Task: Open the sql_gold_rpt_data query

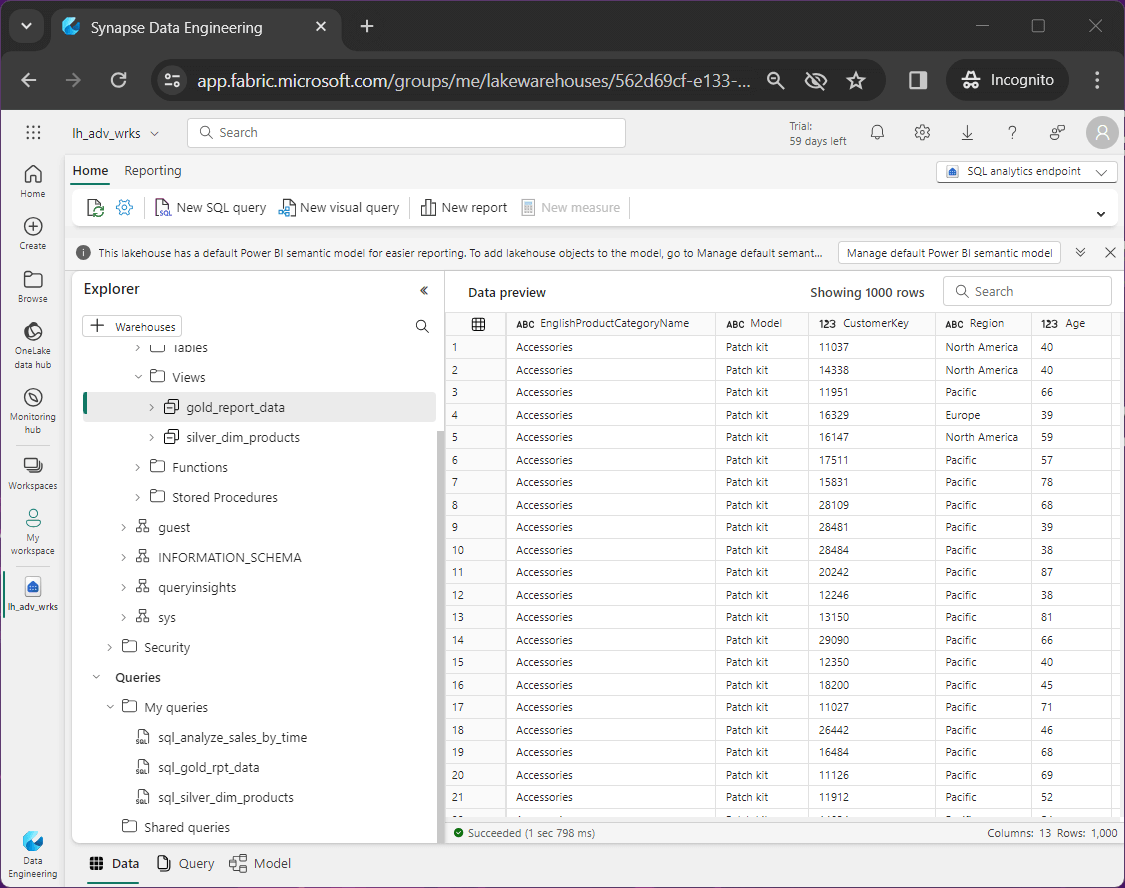Action: [208, 767]
